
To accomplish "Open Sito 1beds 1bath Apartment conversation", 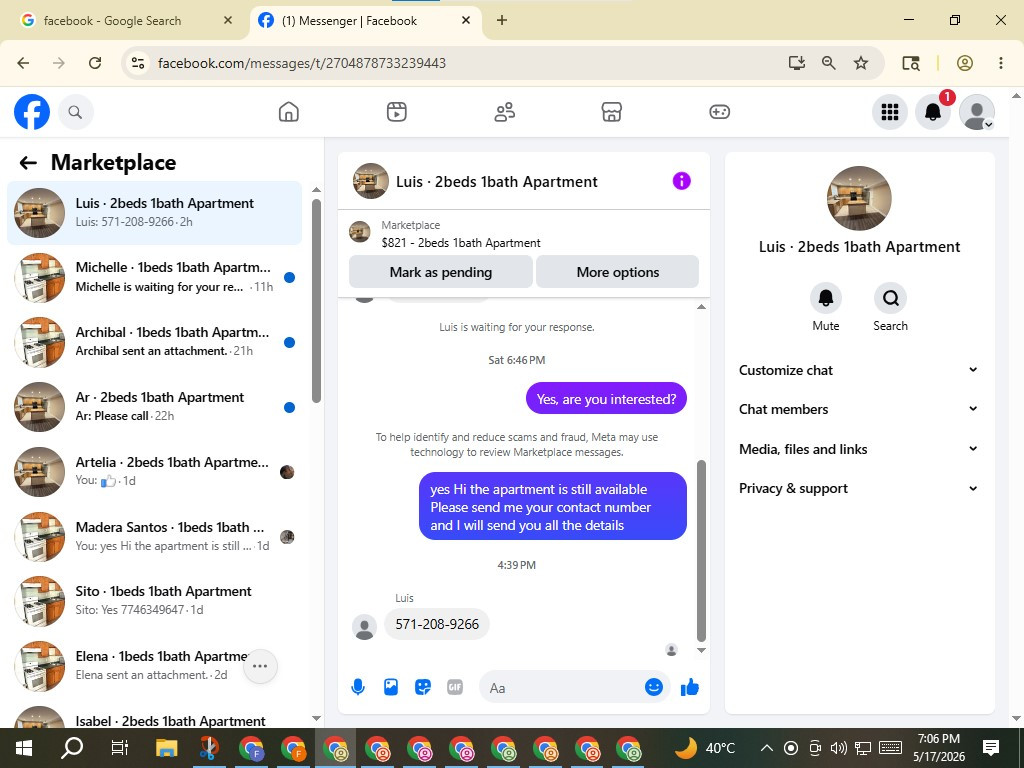I will [x=155, y=601].
